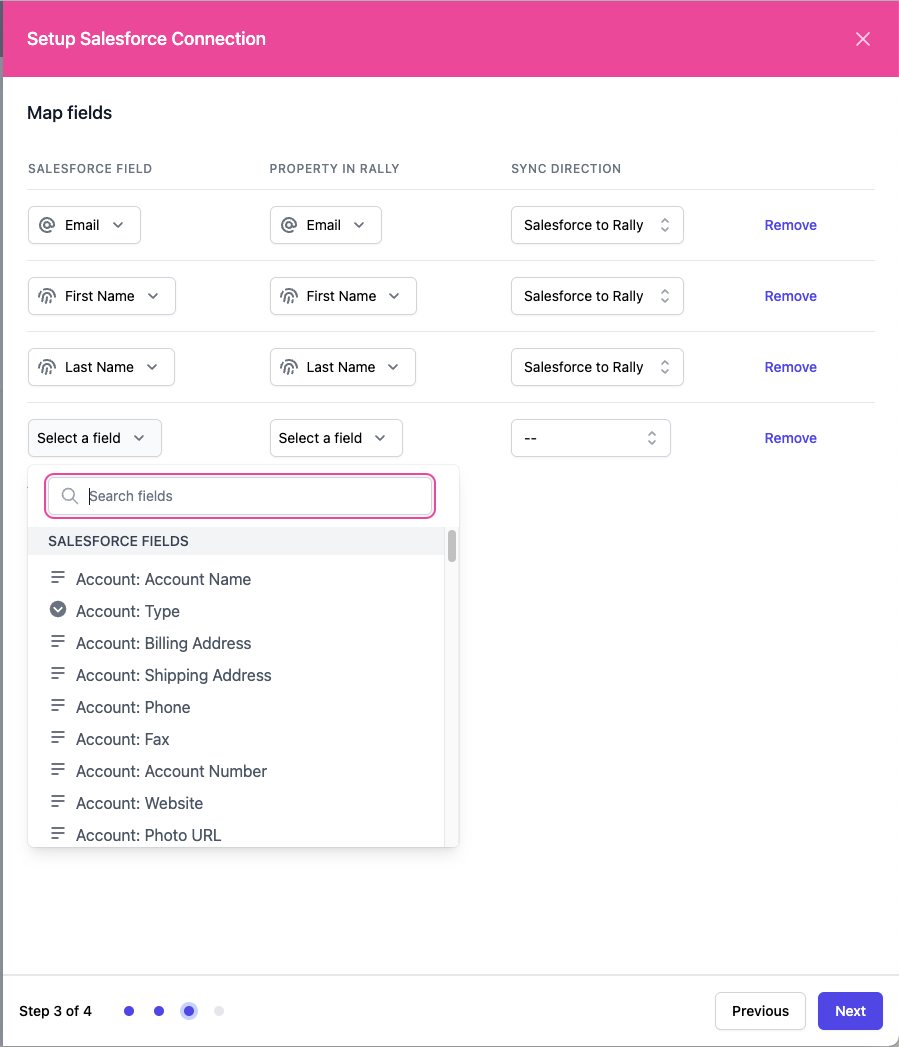Remove the Last Name field mapping

(790, 367)
